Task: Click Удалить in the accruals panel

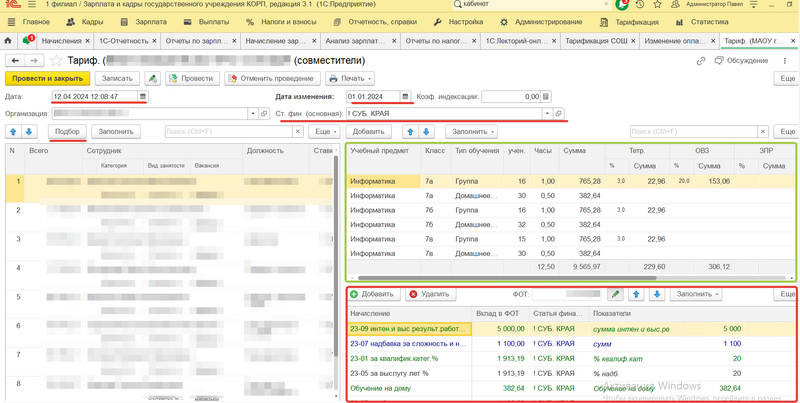Action: click(429, 295)
